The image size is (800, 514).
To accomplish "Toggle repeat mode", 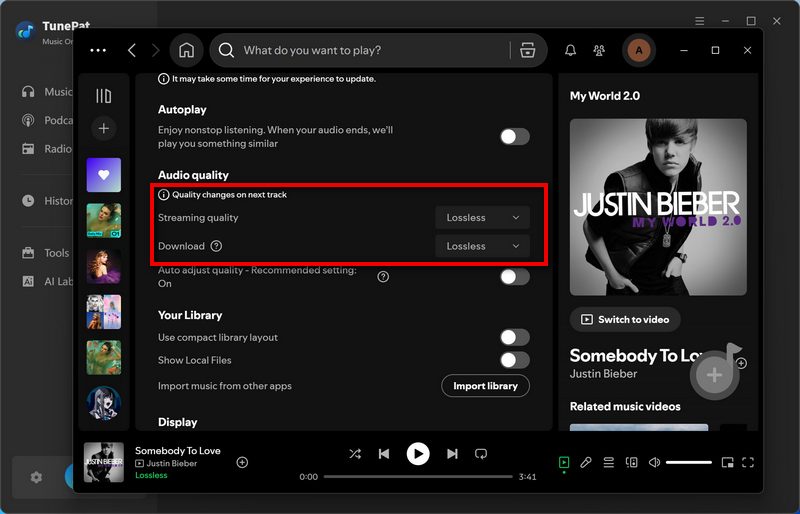I will pyautogui.click(x=481, y=454).
